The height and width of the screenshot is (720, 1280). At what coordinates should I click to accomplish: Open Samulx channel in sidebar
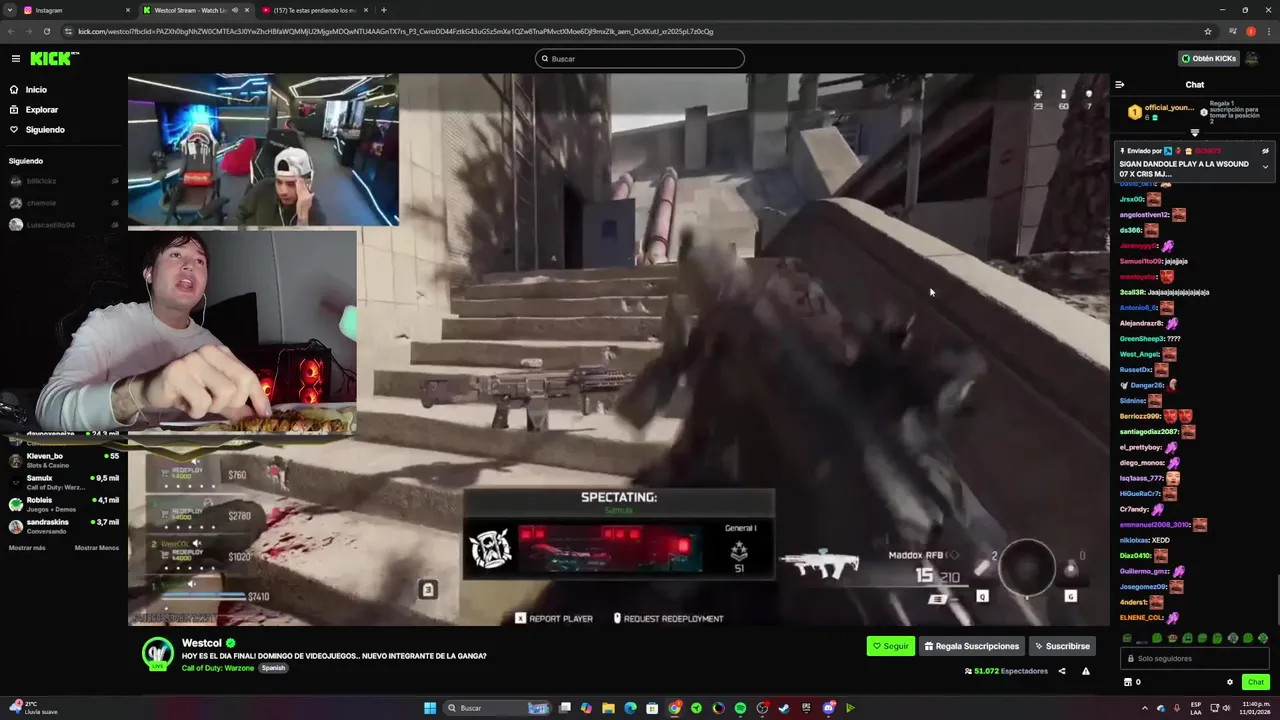click(x=63, y=483)
